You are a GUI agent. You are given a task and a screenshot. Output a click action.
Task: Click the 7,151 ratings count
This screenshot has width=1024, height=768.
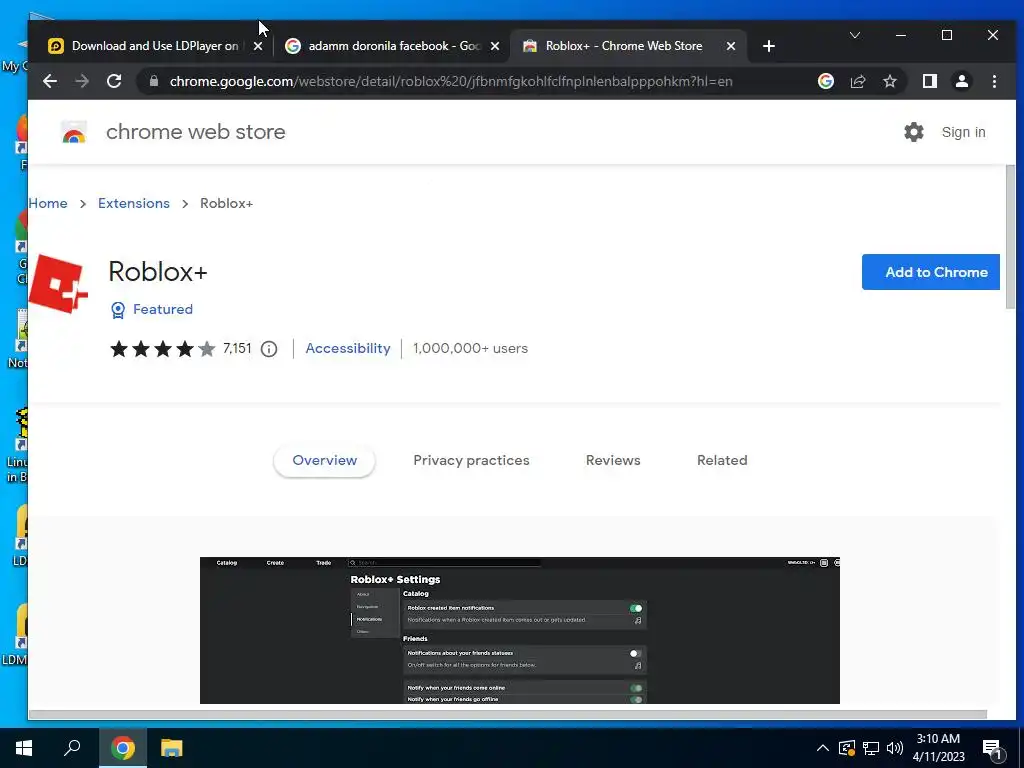pos(237,348)
